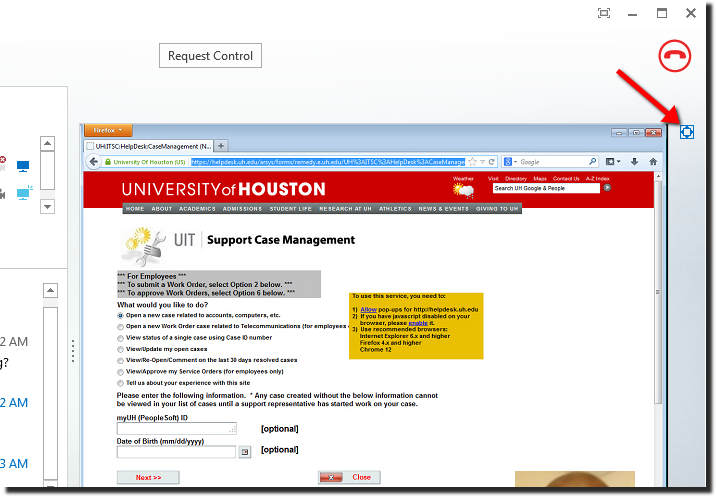Open the date of birth calendar picker
The height and width of the screenshot is (496, 716).
pos(245,452)
